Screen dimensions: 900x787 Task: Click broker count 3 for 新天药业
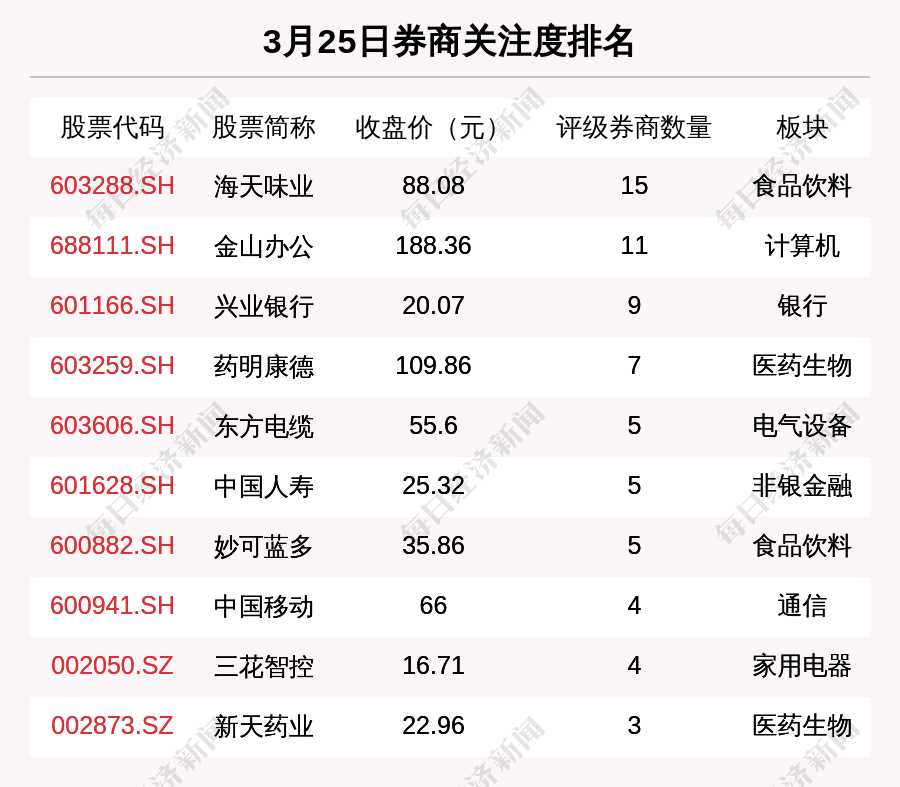pos(634,726)
